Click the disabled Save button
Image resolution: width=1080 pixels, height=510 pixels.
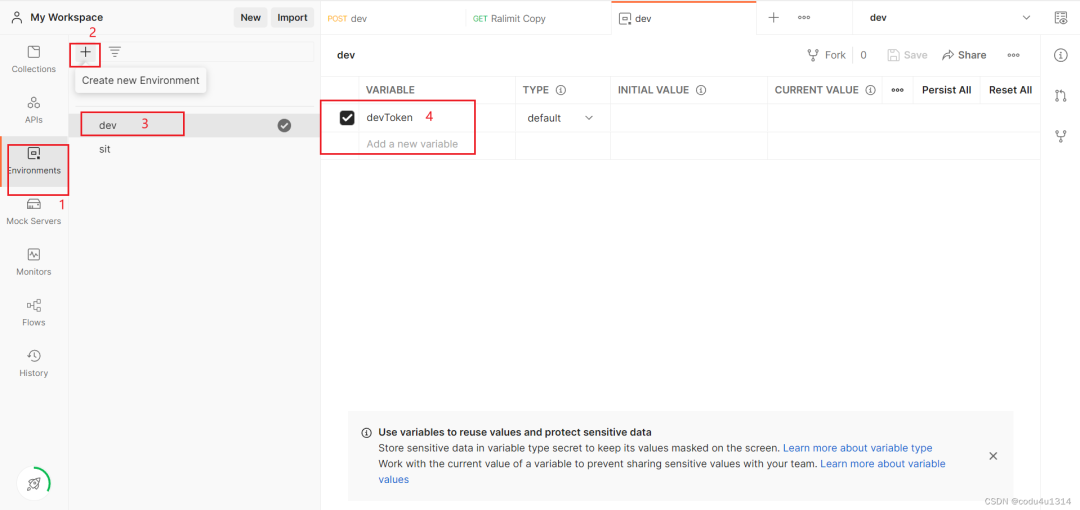coord(907,55)
